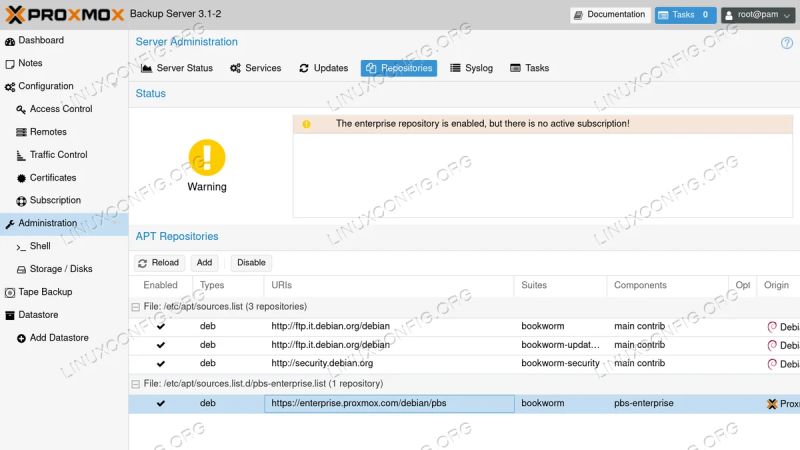Click the Remotes server icon

point(21,132)
